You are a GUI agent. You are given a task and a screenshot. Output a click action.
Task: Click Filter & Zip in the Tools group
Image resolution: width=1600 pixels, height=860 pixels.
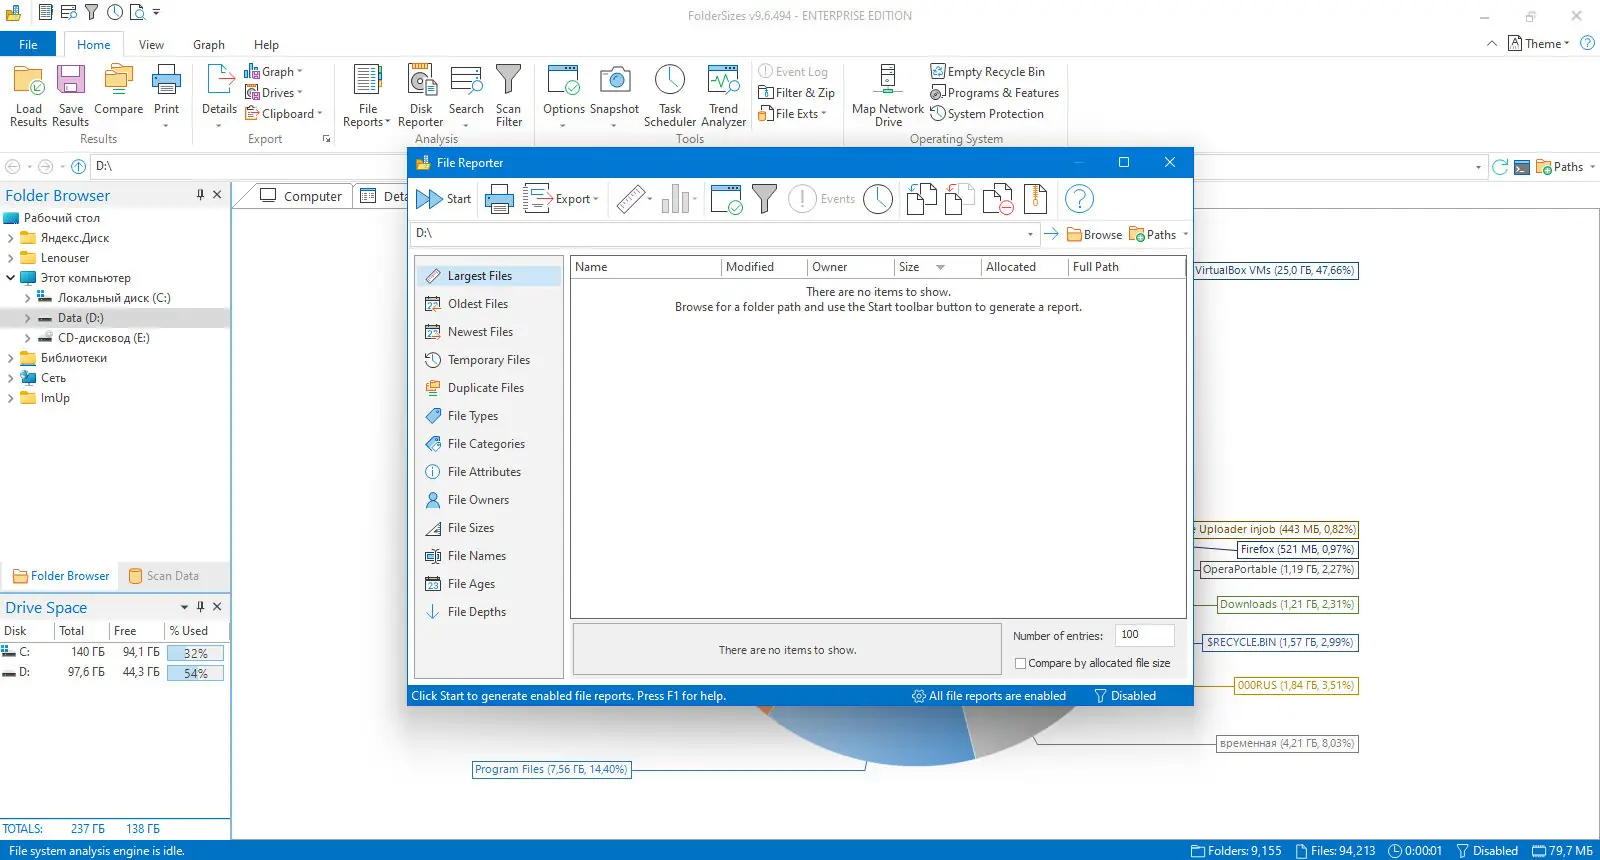click(x=797, y=93)
